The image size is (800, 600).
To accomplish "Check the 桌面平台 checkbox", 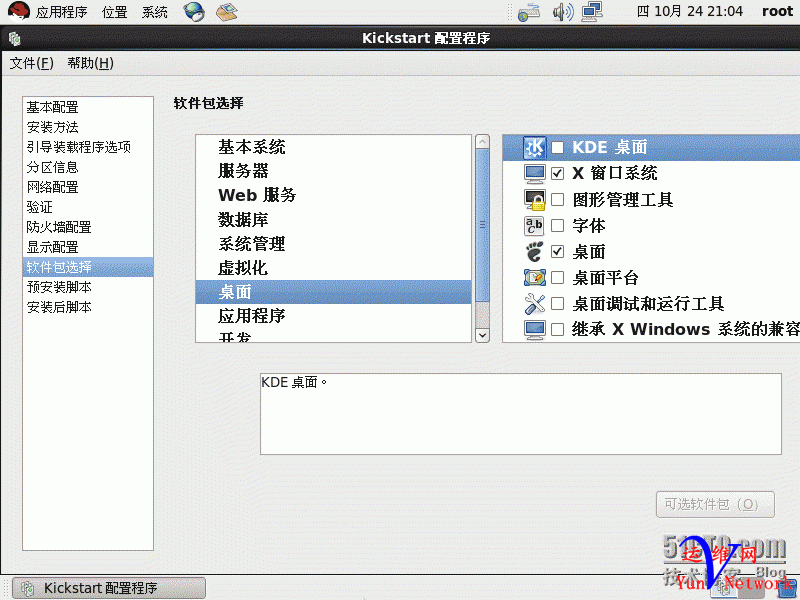I will point(558,278).
